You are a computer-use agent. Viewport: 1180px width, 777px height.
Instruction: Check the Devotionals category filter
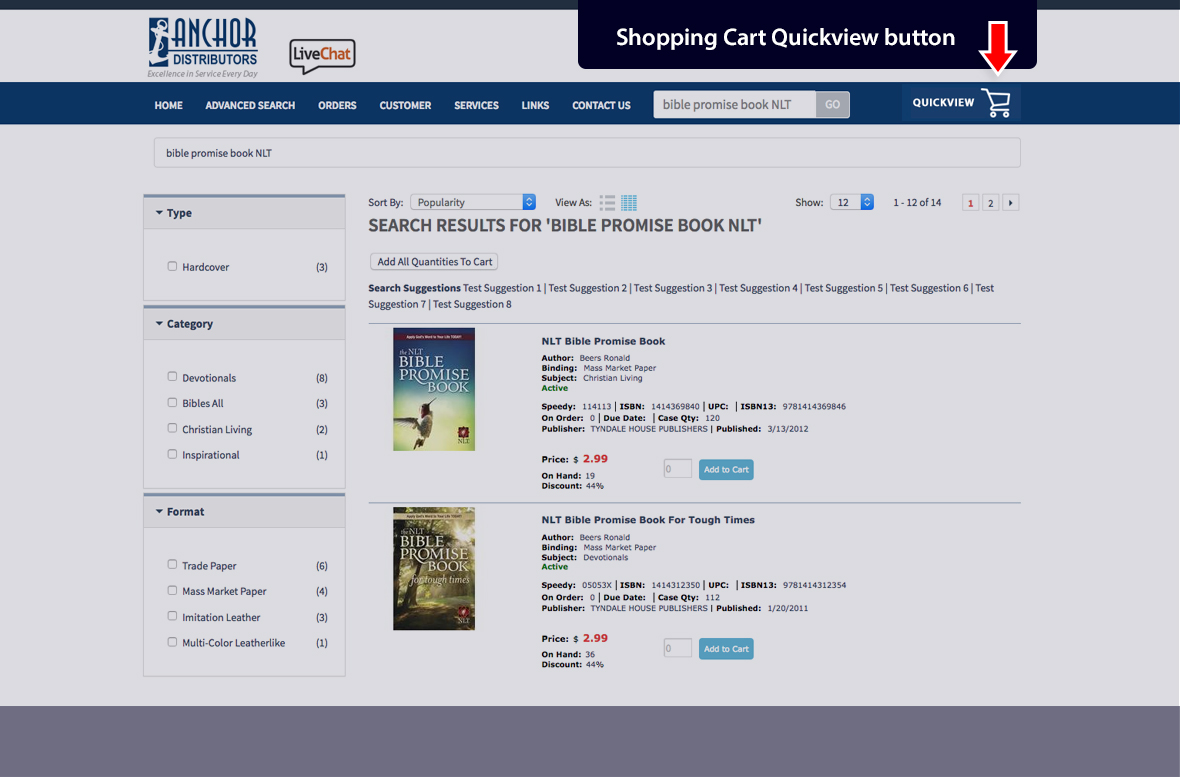click(x=172, y=376)
